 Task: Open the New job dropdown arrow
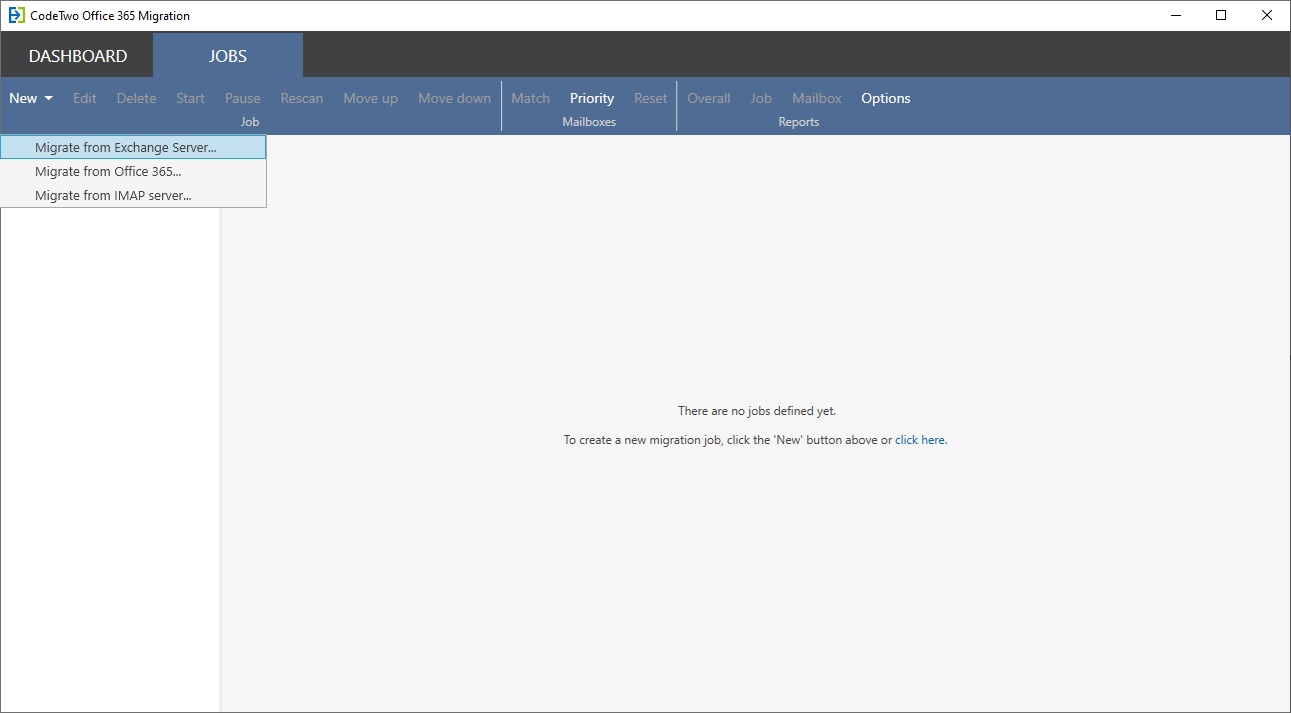coord(48,98)
